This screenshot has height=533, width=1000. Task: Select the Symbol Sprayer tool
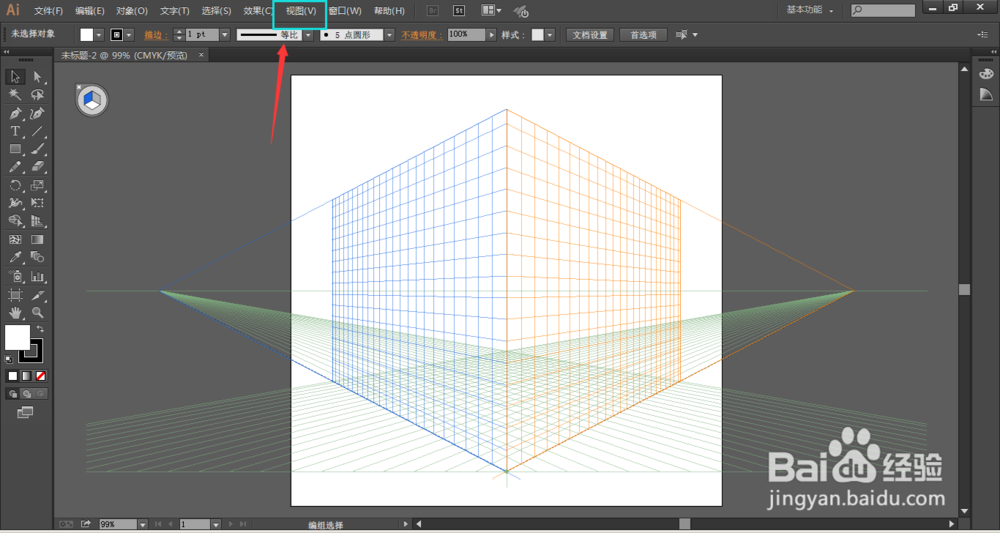coord(15,277)
